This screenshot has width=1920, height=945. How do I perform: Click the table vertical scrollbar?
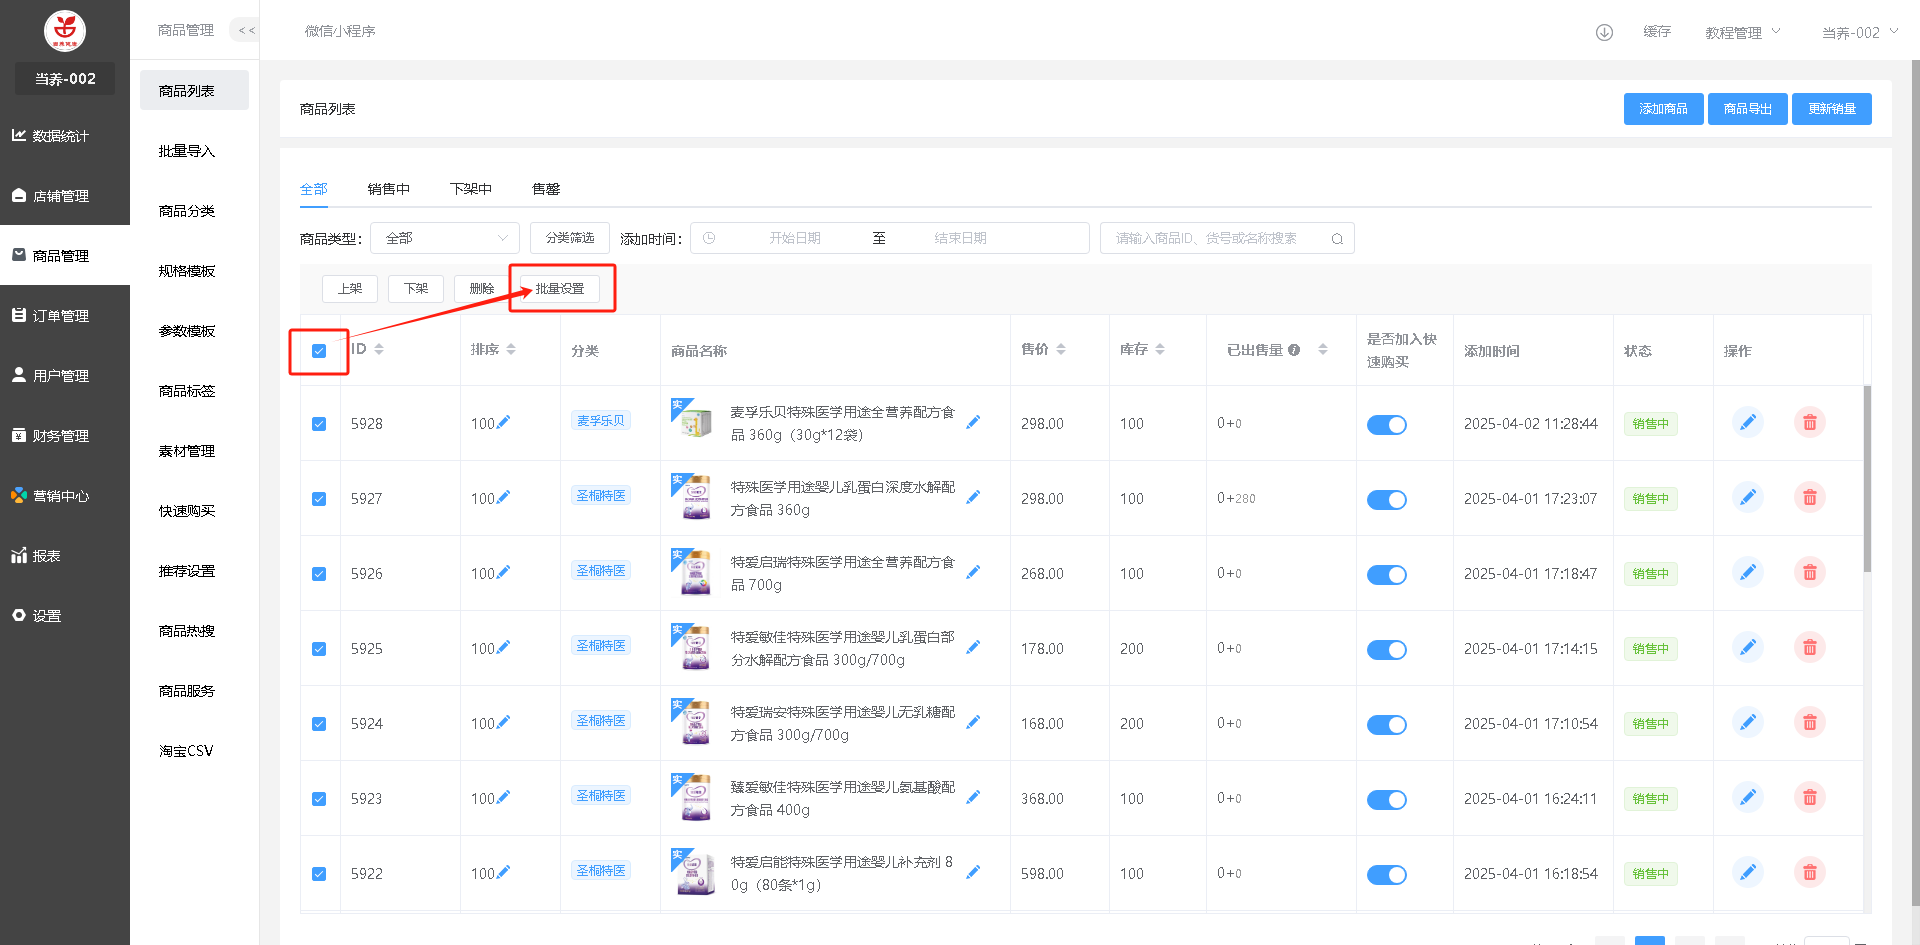tap(1867, 480)
